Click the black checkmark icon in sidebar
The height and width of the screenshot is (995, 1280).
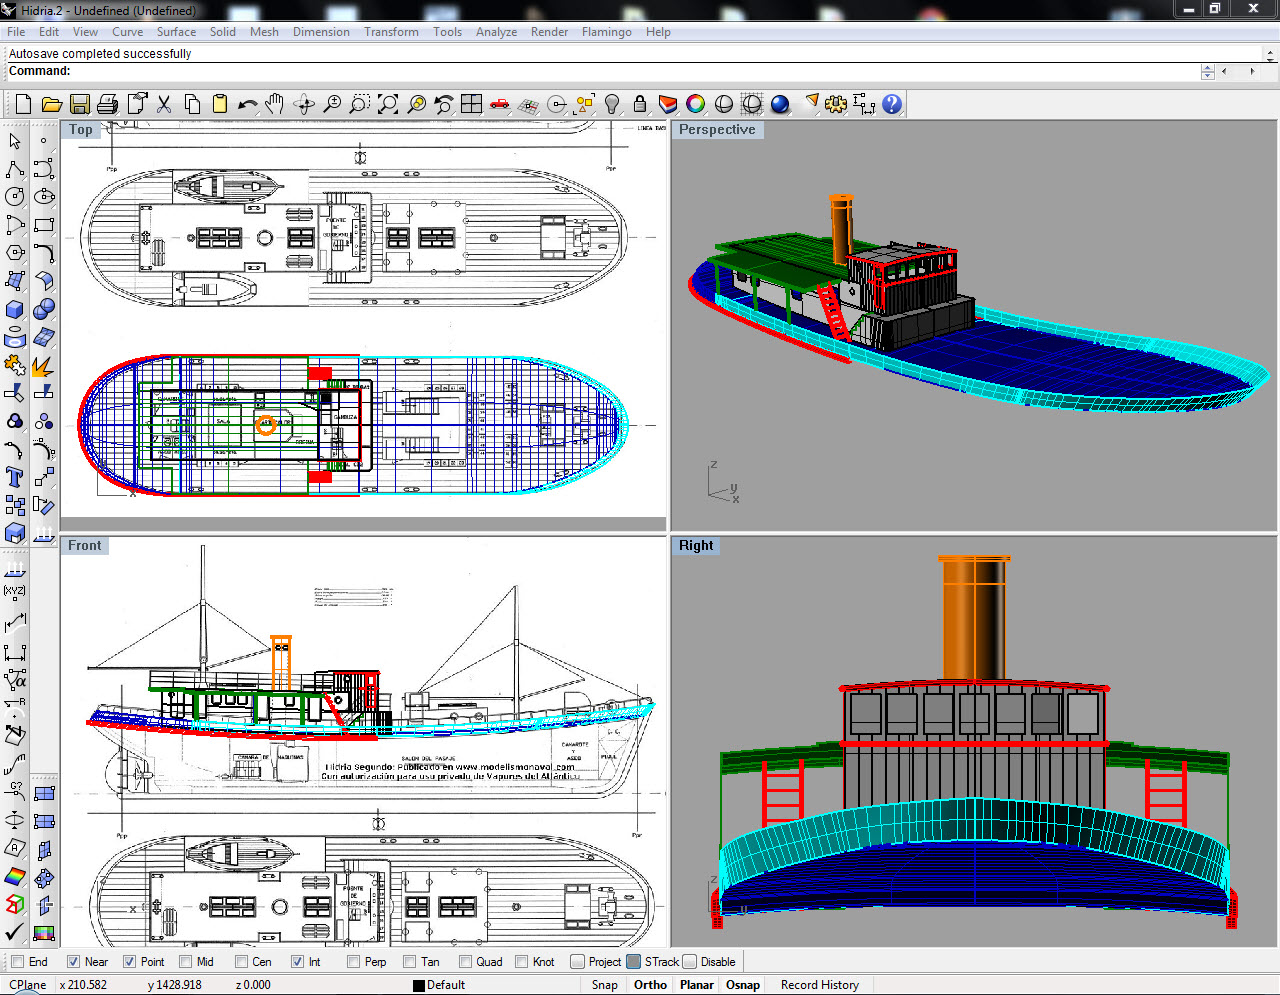15,933
